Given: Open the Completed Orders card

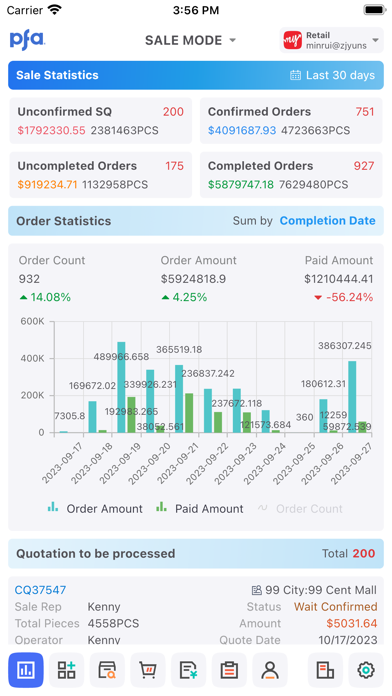Looking at the screenshot, I should [291, 175].
